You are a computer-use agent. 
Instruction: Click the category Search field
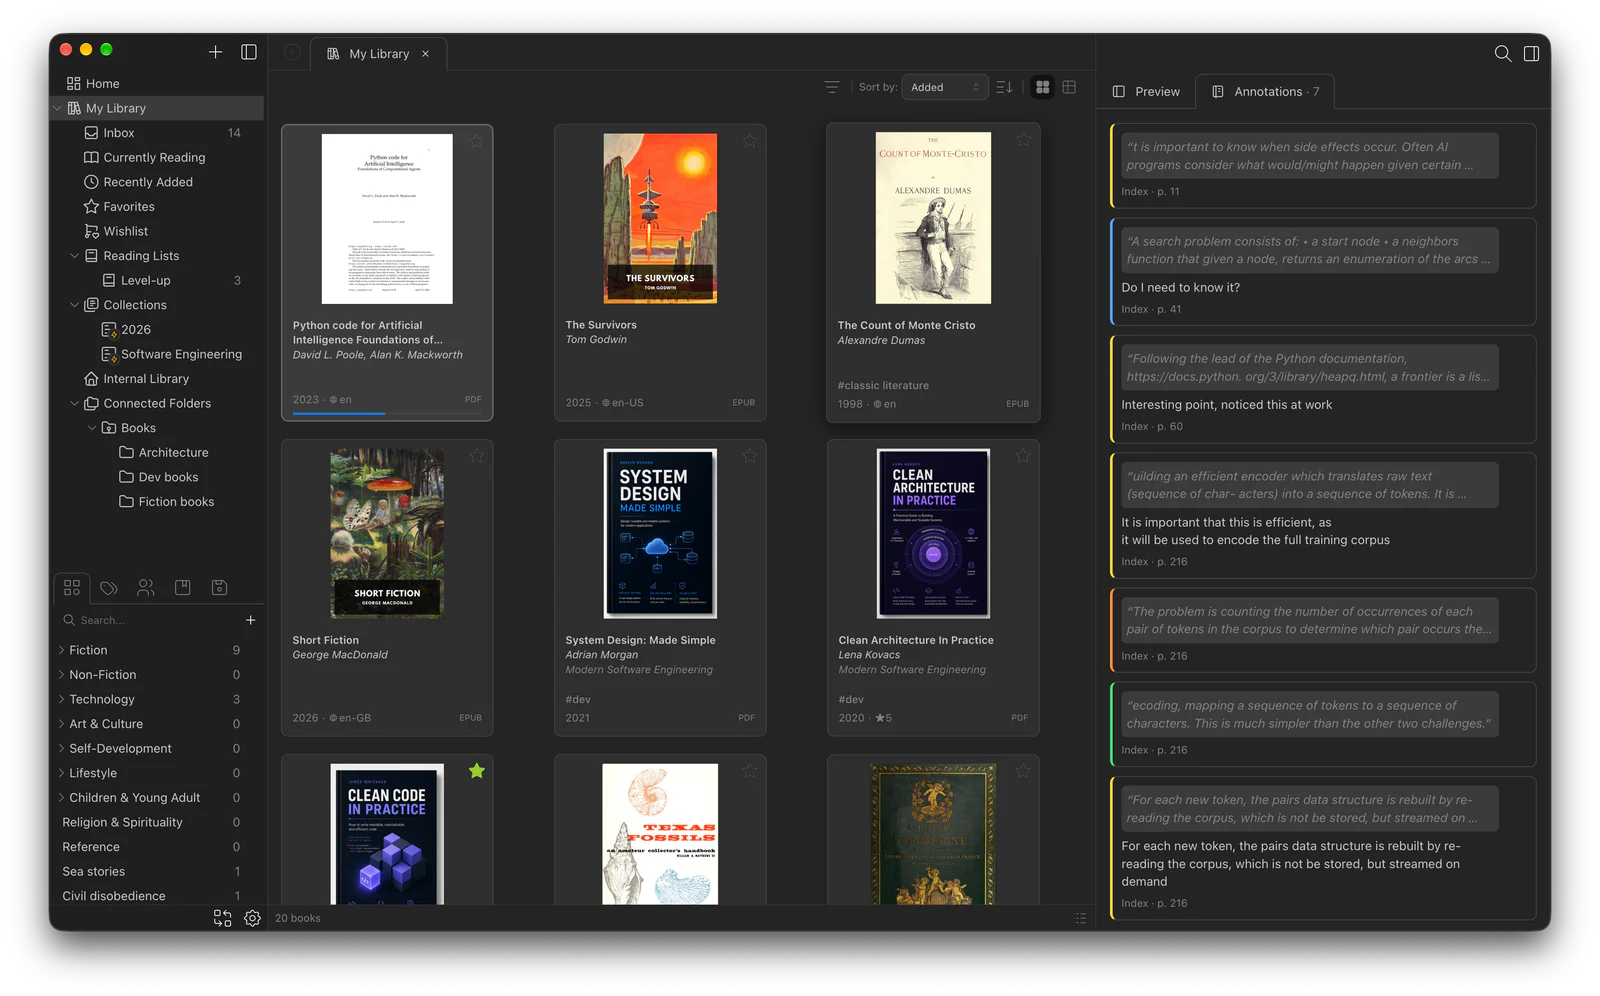[x=150, y=620]
